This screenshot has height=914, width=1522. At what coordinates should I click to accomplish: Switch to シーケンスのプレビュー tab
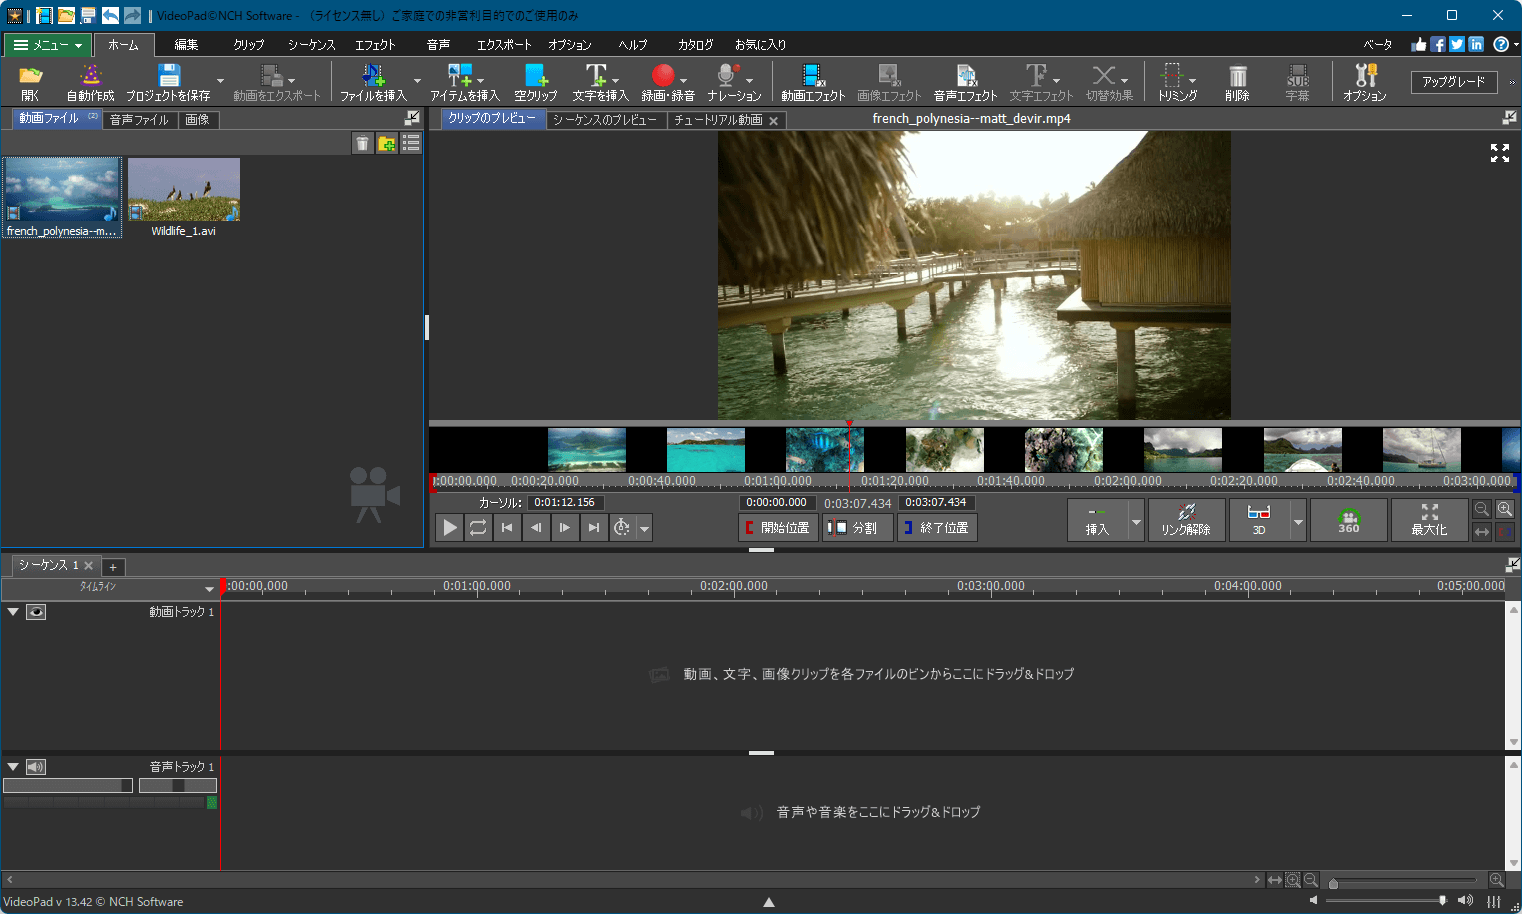pyautogui.click(x=605, y=120)
